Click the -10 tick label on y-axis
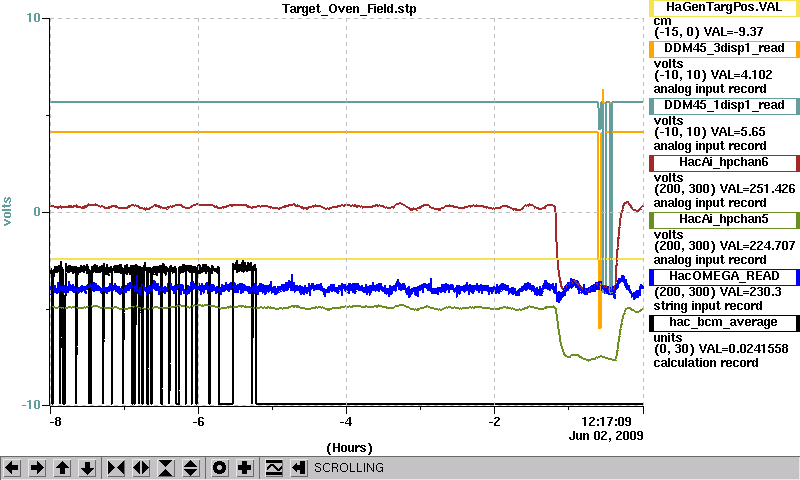 coord(31,405)
